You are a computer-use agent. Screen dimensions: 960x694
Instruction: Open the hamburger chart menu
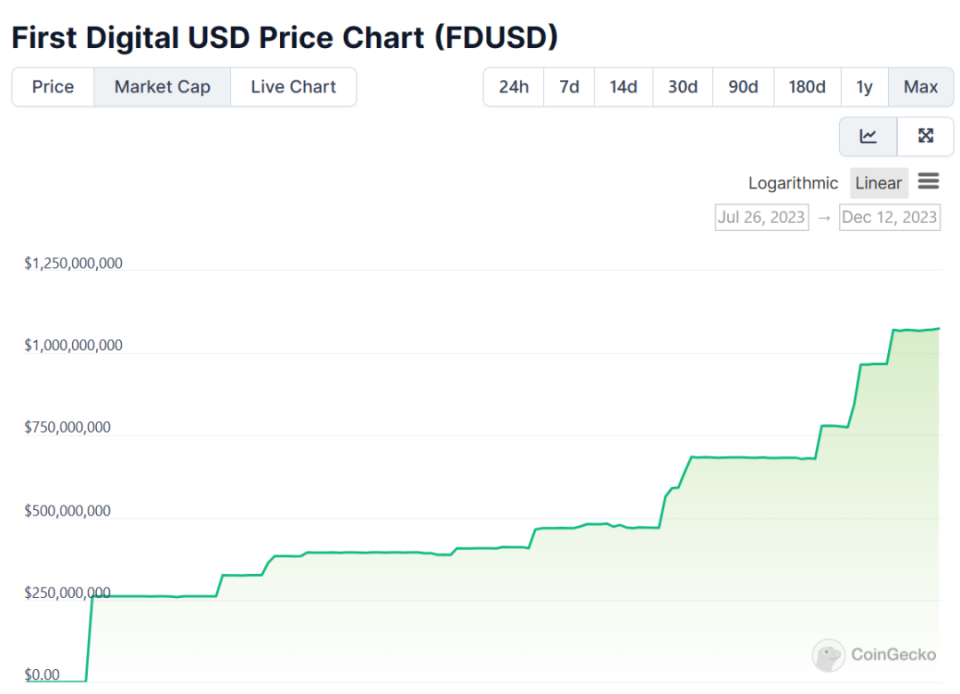click(928, 182)
